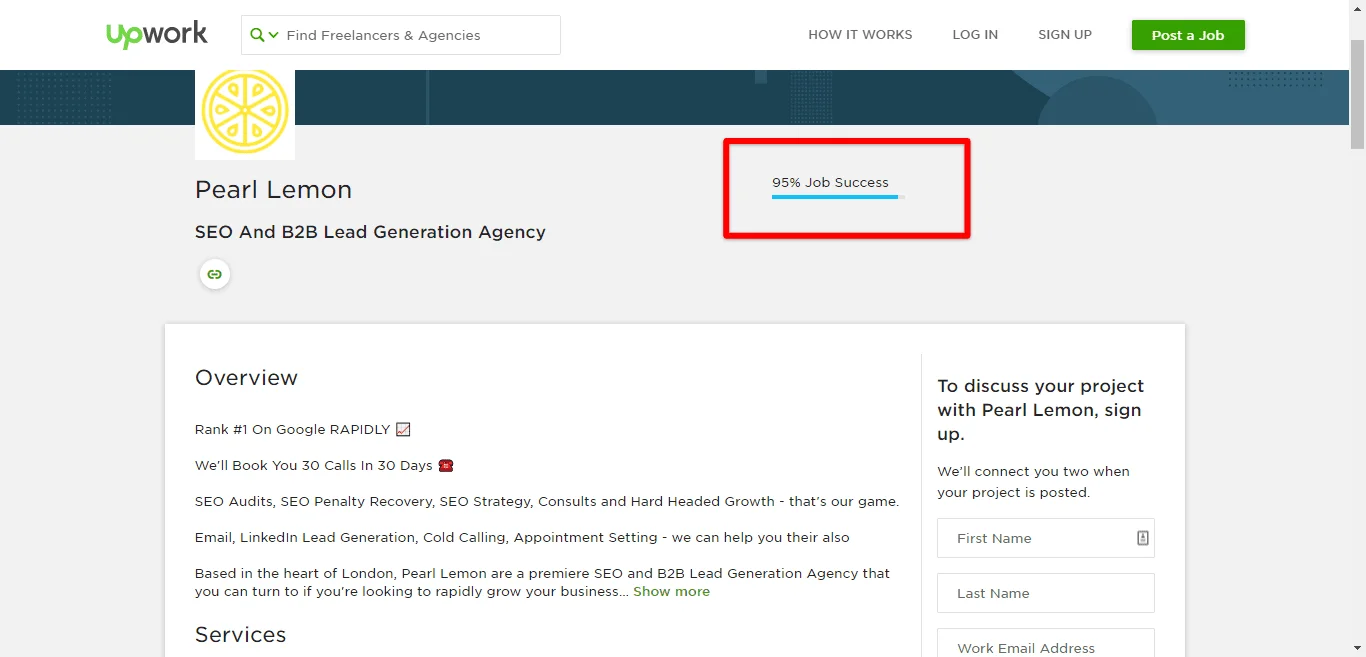The height and width of the screenshot is (657, 1366).
Task: Click the green search magnifier icon
Action: tap(257, 35)
